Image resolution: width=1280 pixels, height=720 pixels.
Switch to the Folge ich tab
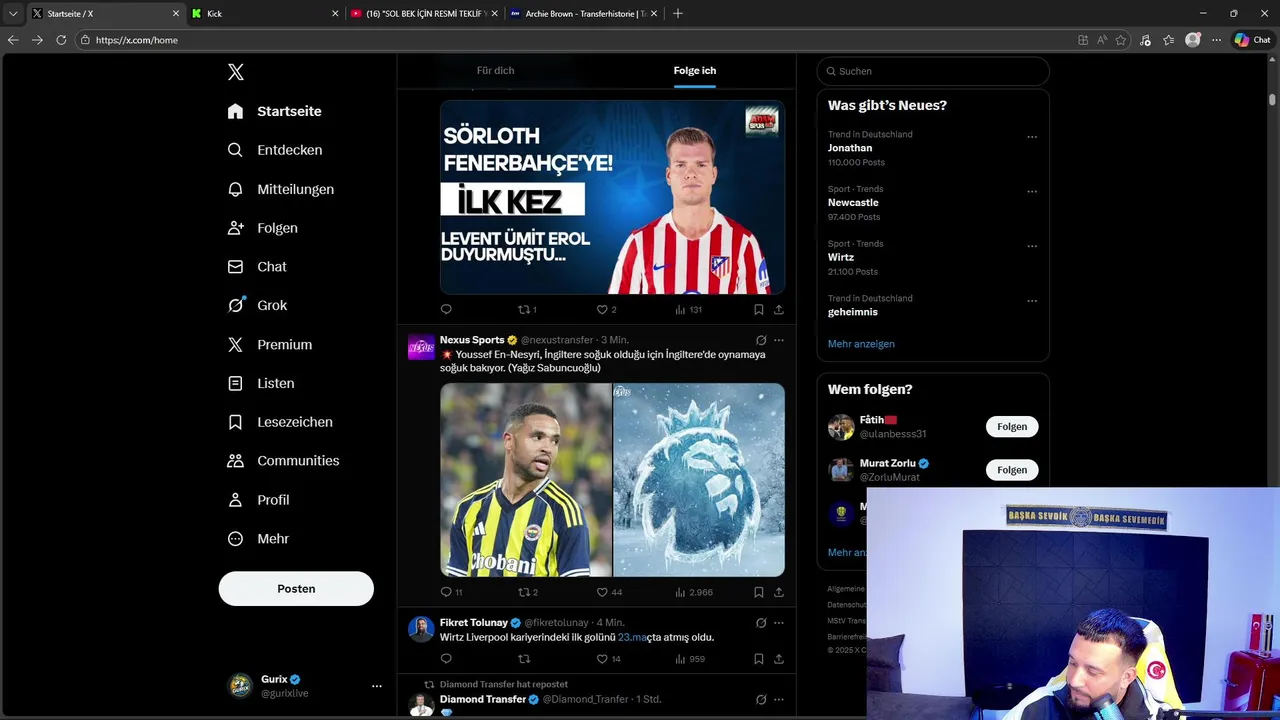(x=694, y=71)
